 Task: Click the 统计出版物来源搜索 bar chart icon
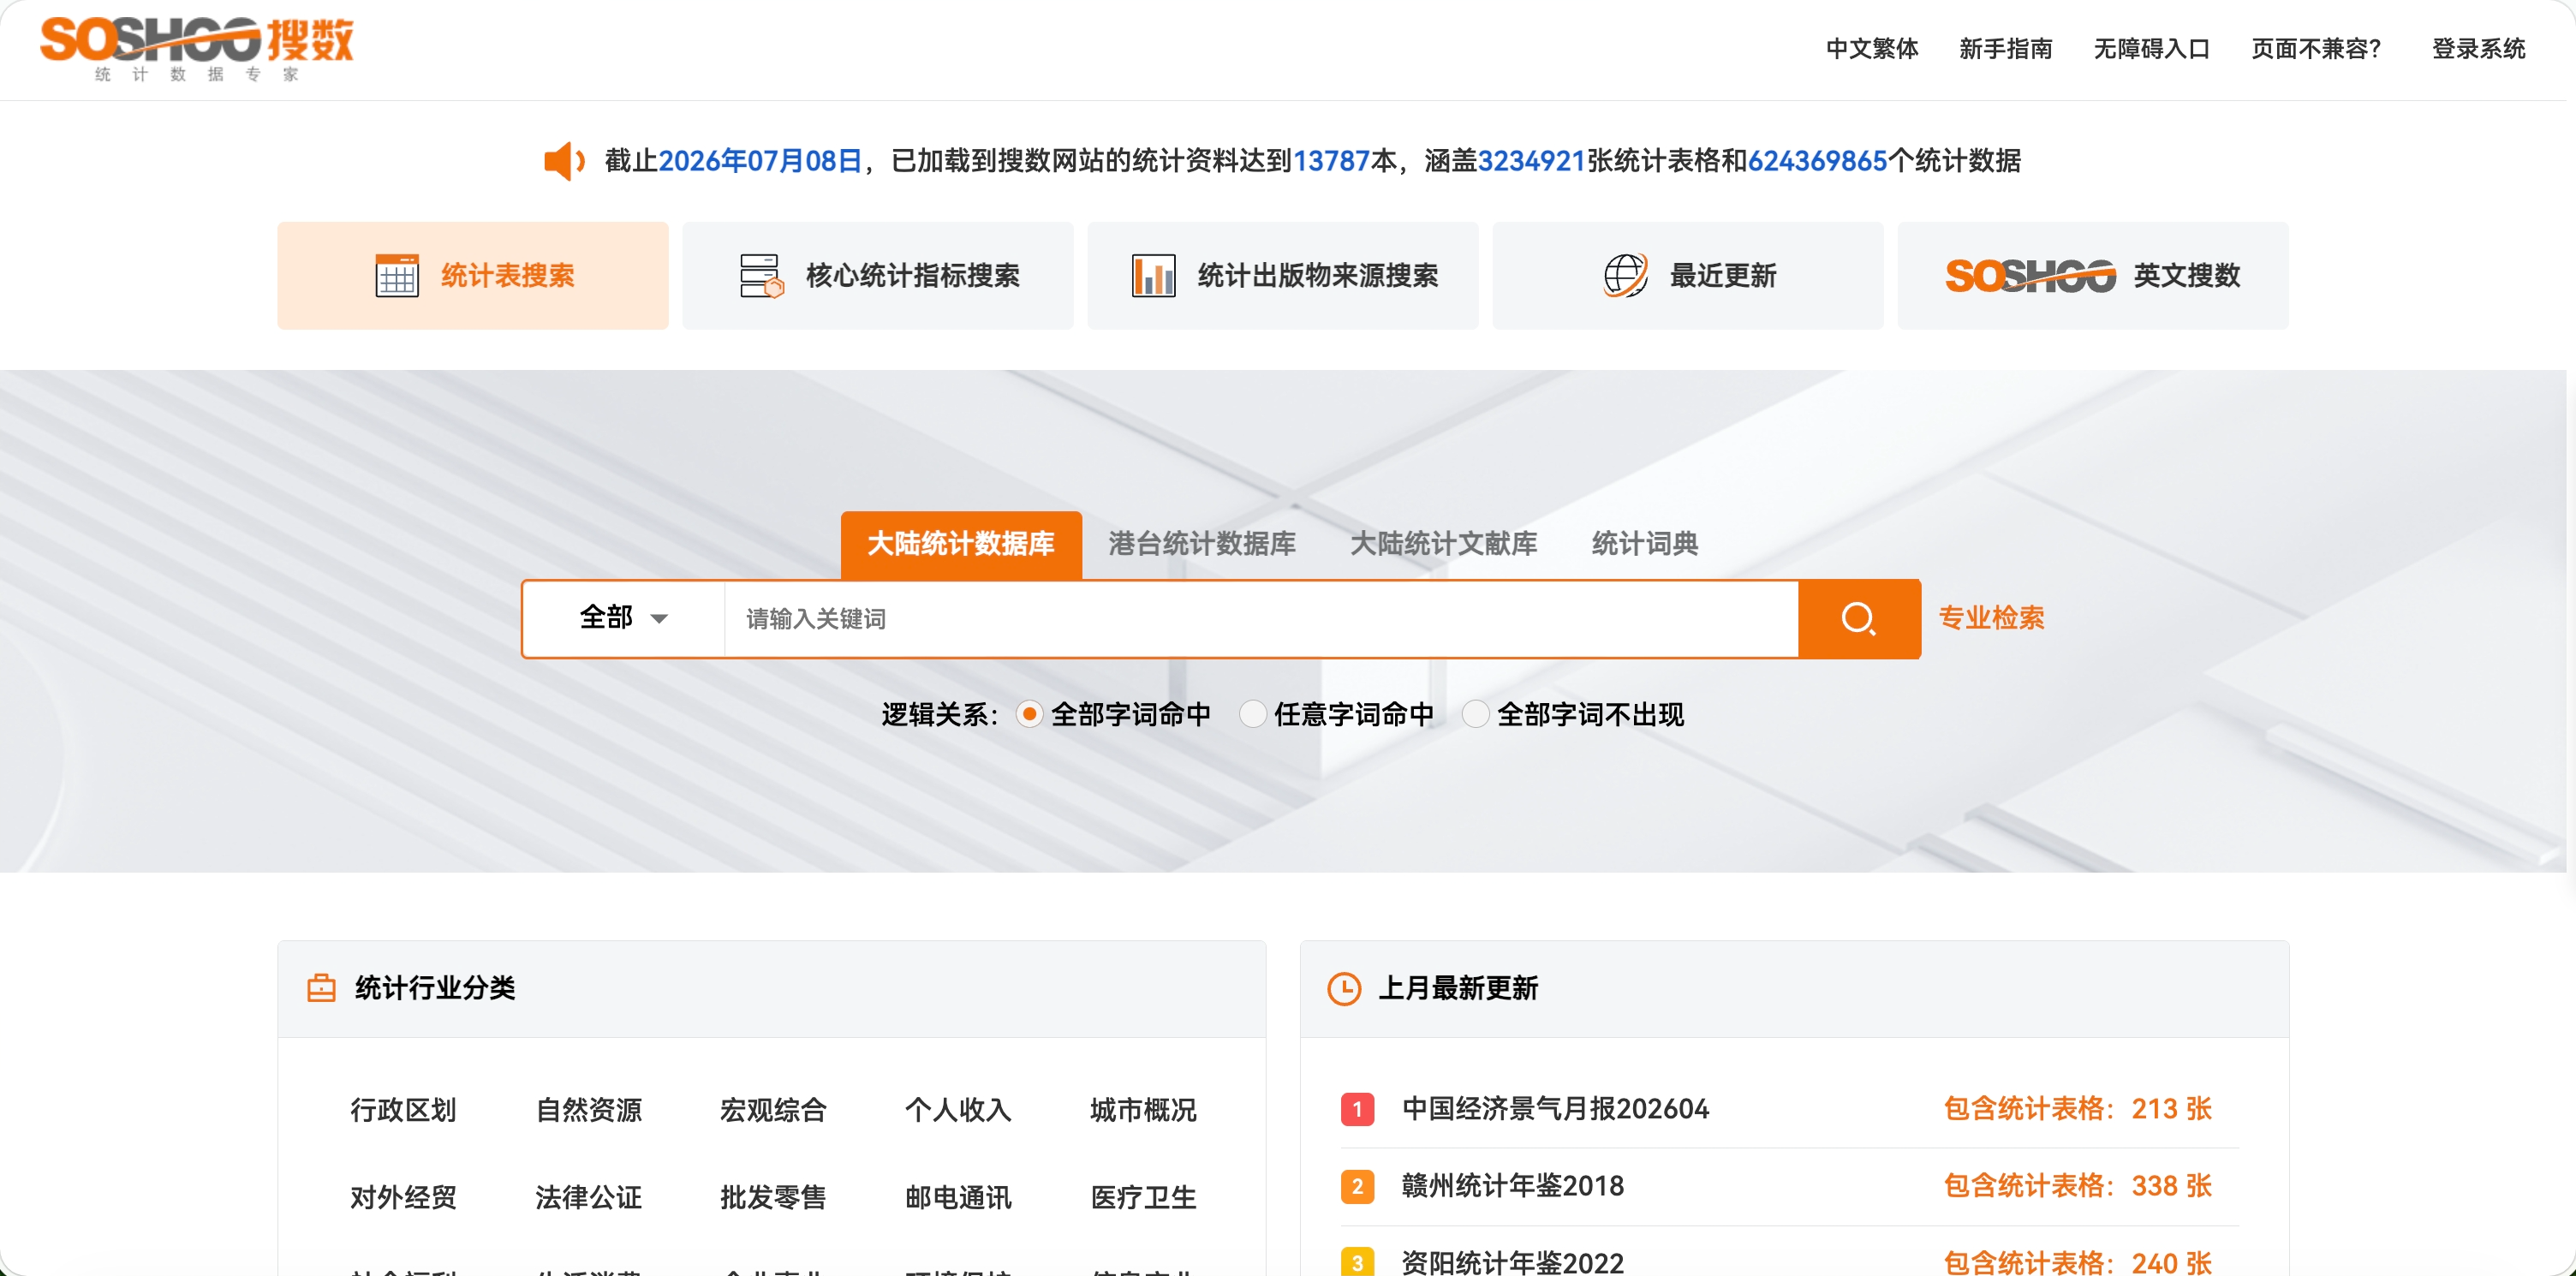point(1153,276)
